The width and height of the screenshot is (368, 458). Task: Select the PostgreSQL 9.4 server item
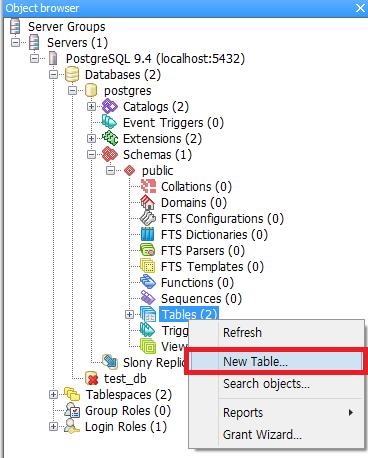[x=155, y=59]
